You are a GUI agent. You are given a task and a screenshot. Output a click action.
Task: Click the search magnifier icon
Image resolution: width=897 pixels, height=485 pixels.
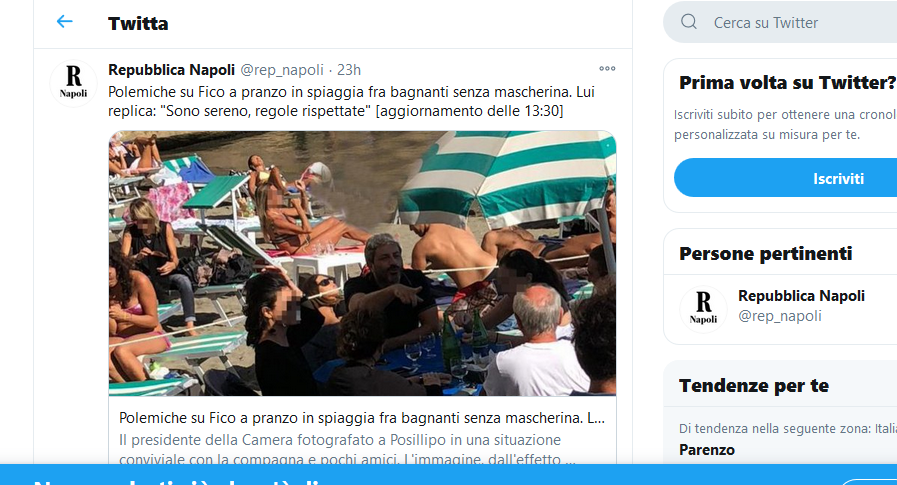pos(689,22)
